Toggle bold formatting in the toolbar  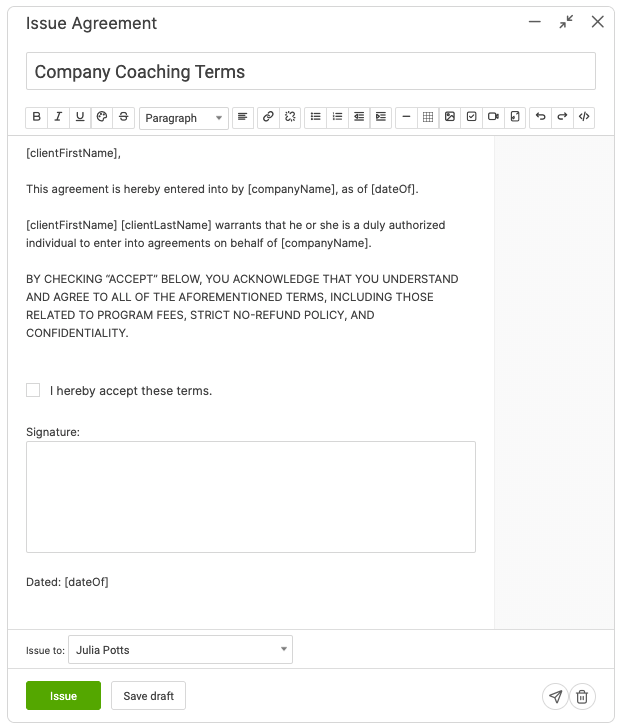[37, 117]
